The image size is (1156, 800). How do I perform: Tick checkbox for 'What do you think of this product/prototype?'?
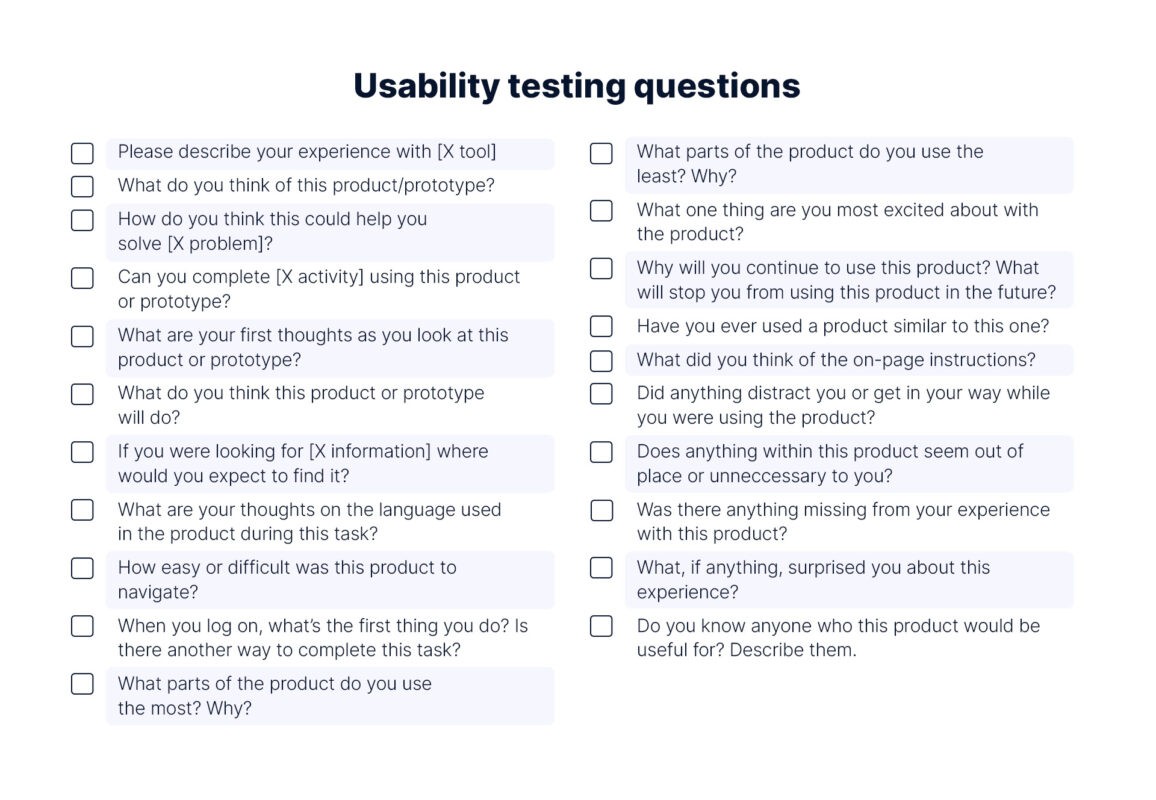[x=82, y=187]
